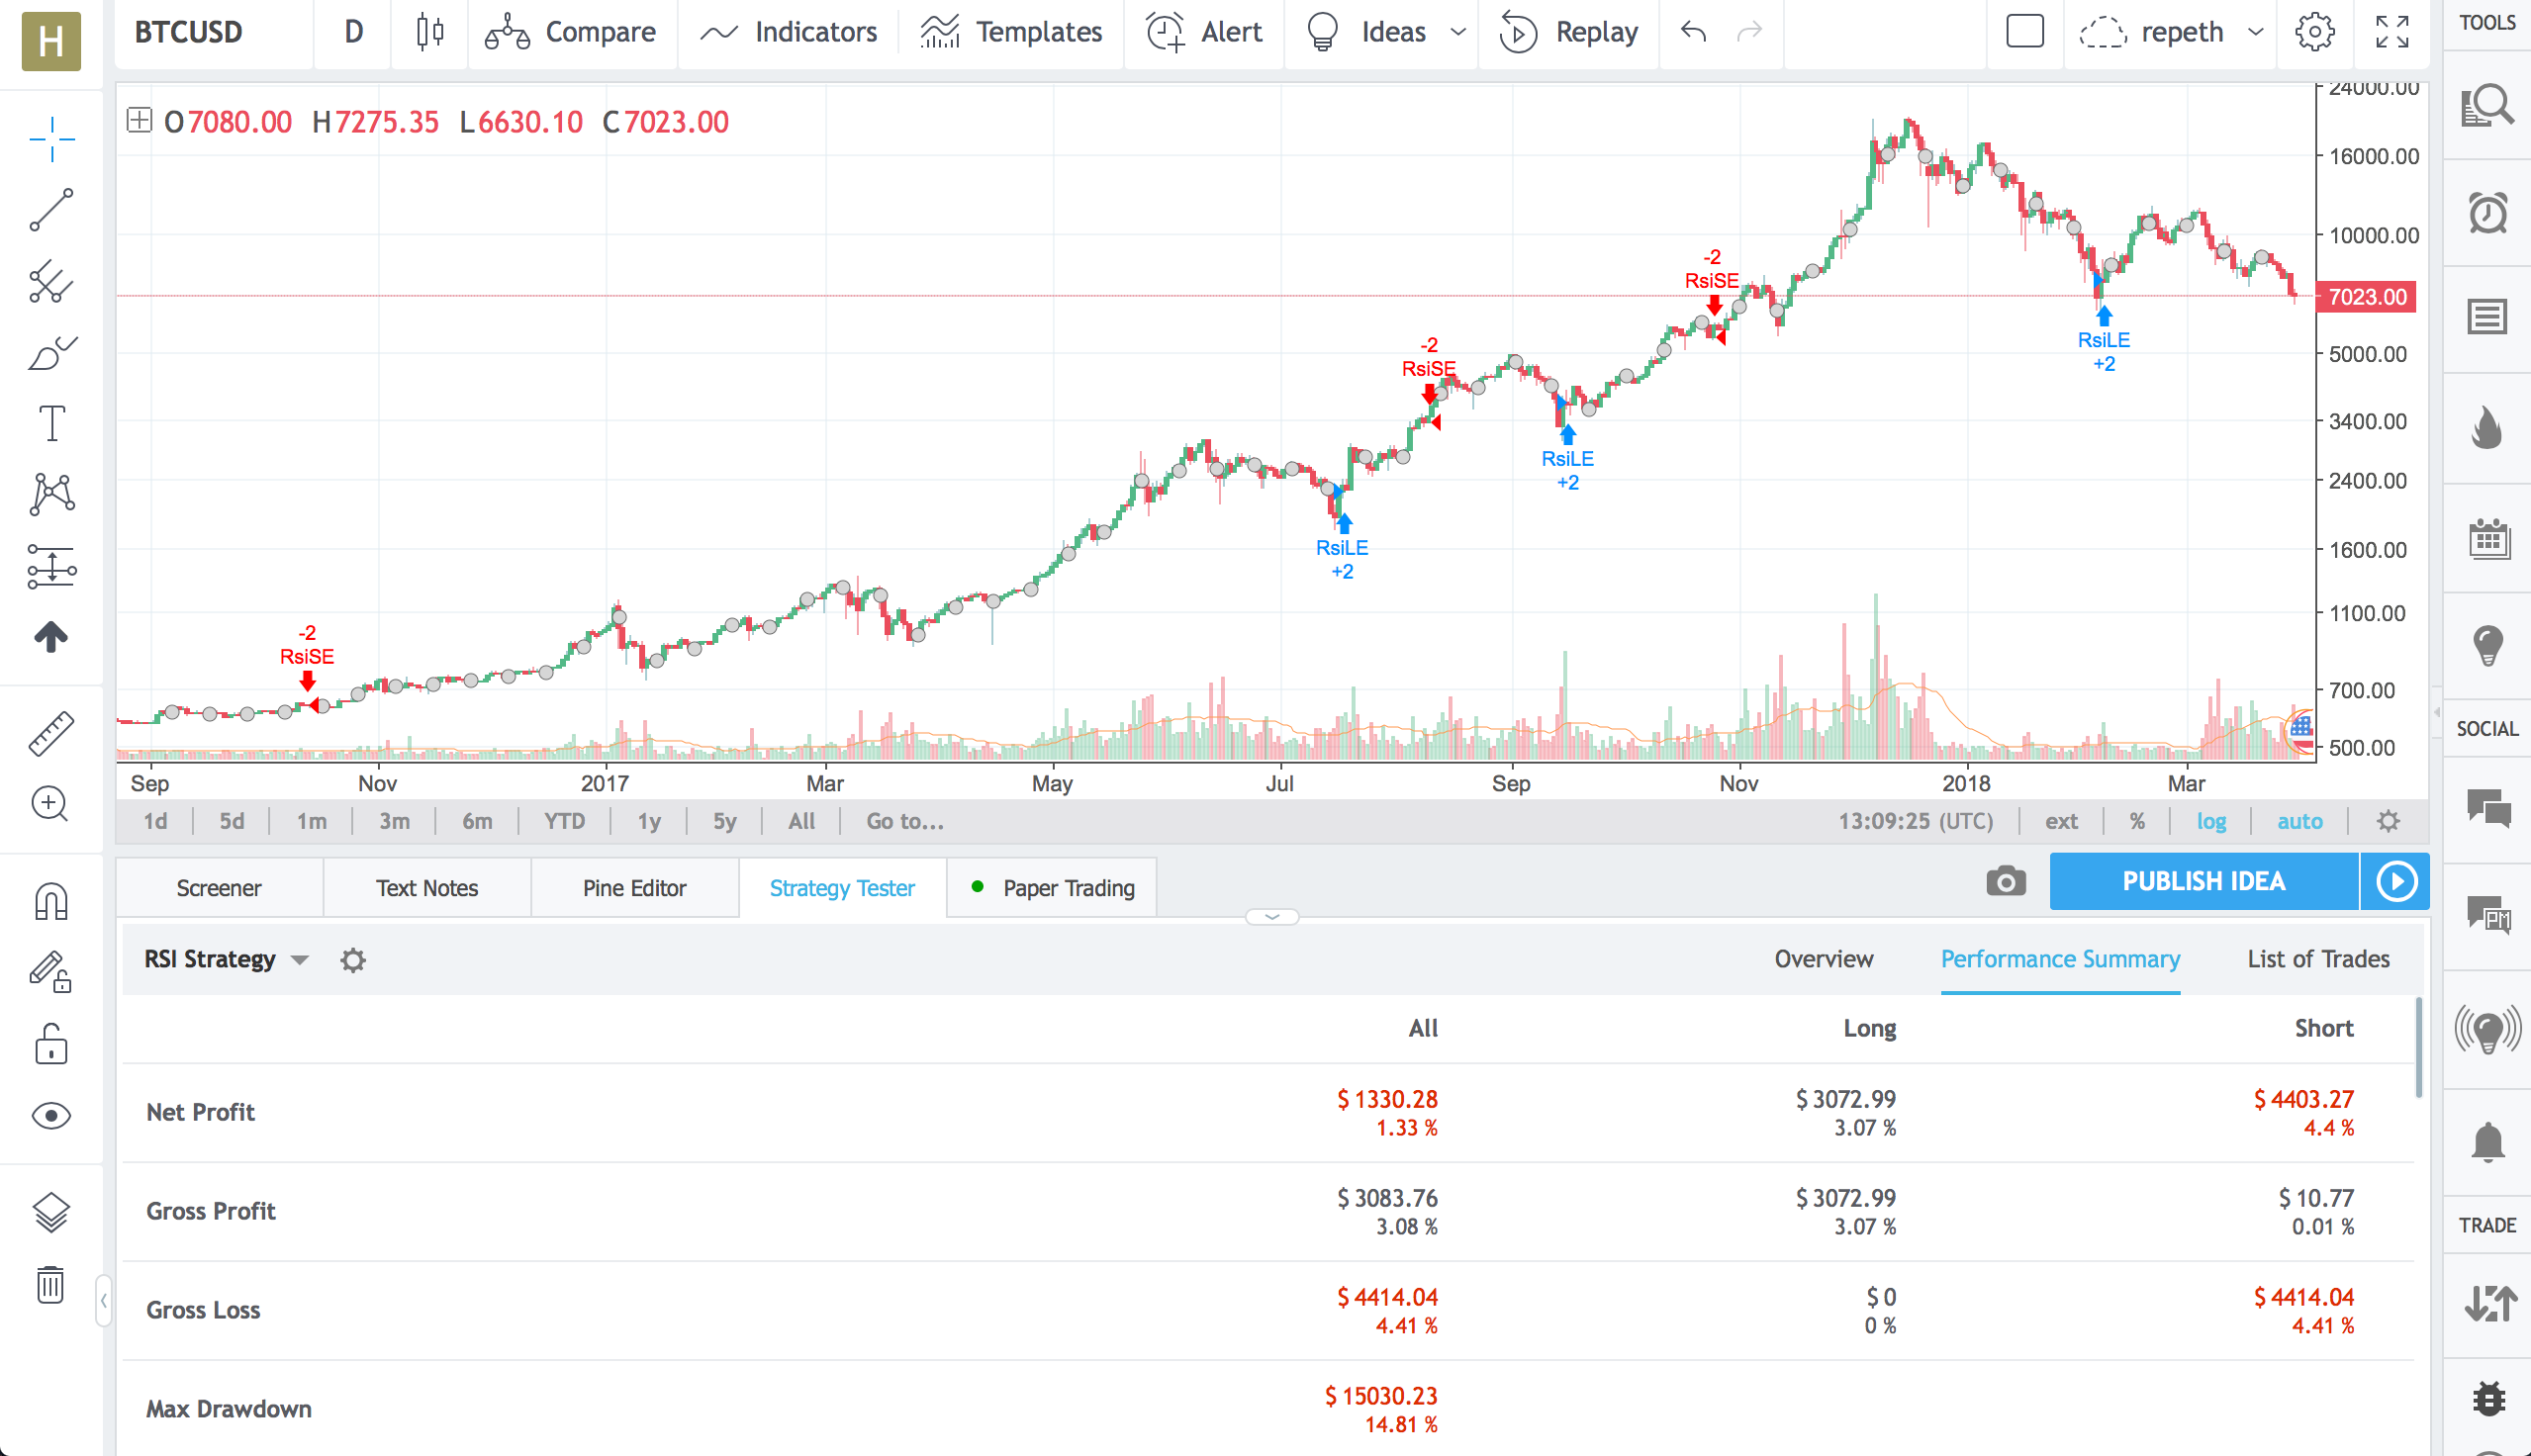
Task: Toggle auto scale
Action: pyautogui.click(x=2299, y=821)
